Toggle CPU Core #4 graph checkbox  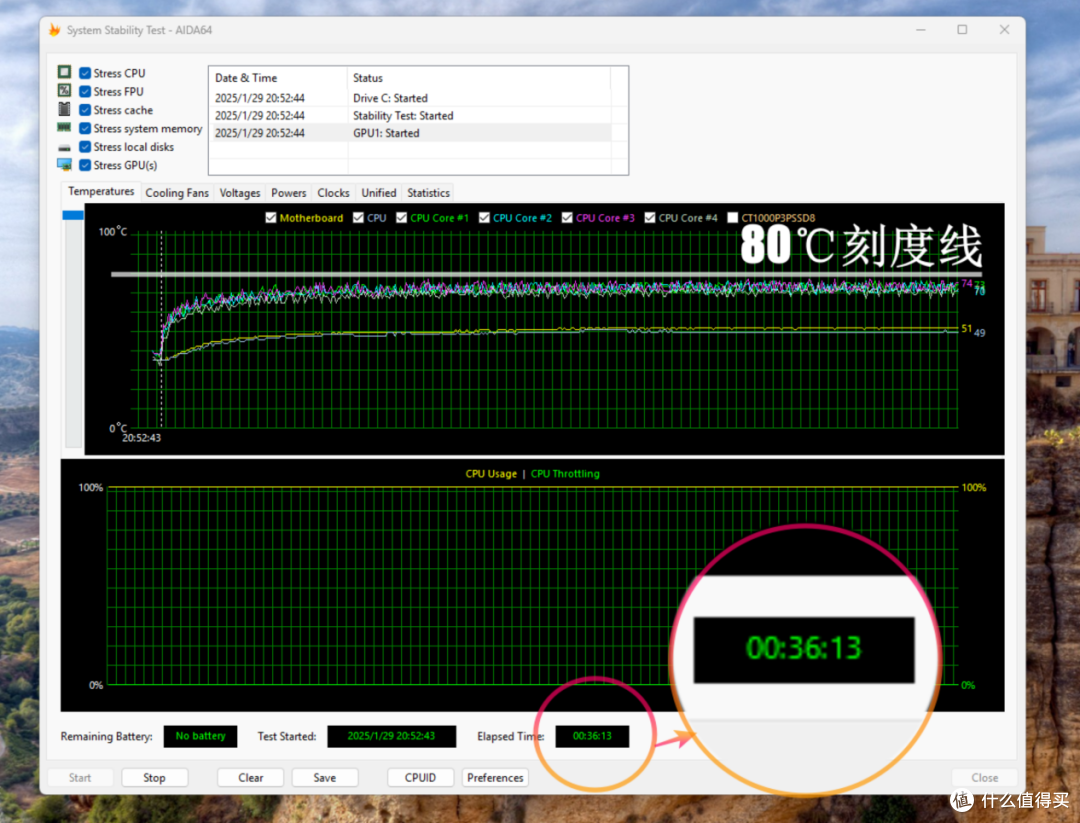pos(650,218)
